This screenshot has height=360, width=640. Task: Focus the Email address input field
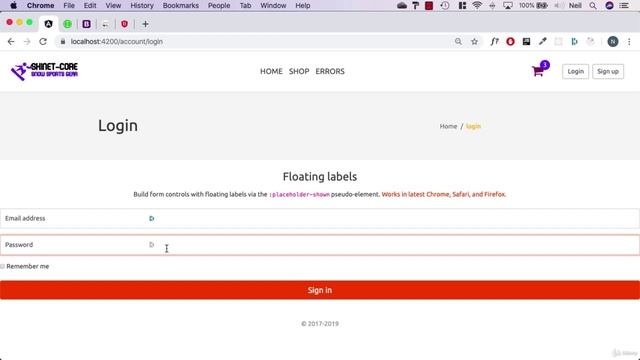pos(320,218)
